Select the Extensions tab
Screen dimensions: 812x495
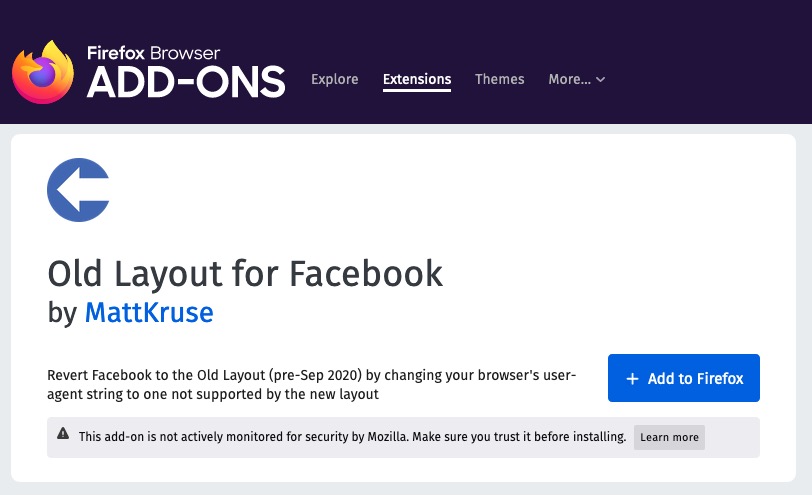417,79
